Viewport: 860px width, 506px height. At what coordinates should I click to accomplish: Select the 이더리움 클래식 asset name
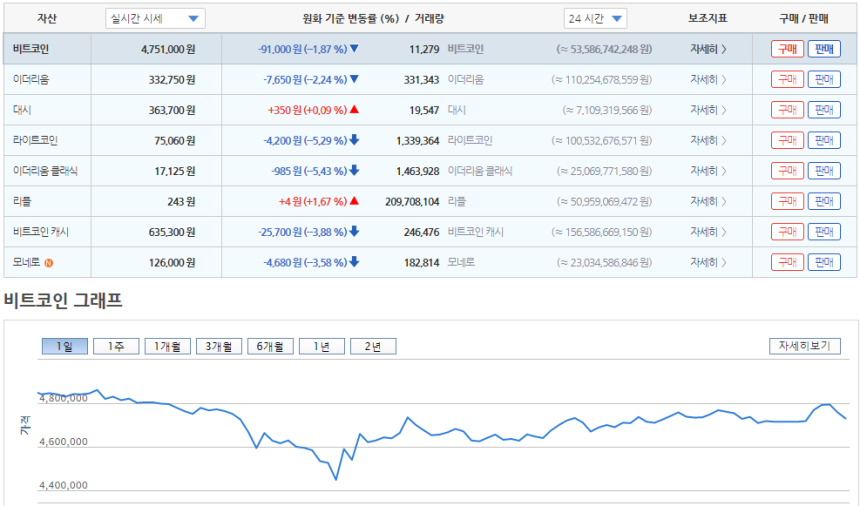pos(45,171)
